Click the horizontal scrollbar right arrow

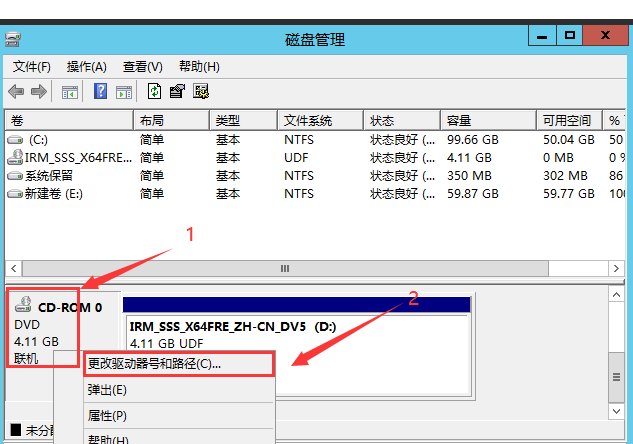[616, 269]
